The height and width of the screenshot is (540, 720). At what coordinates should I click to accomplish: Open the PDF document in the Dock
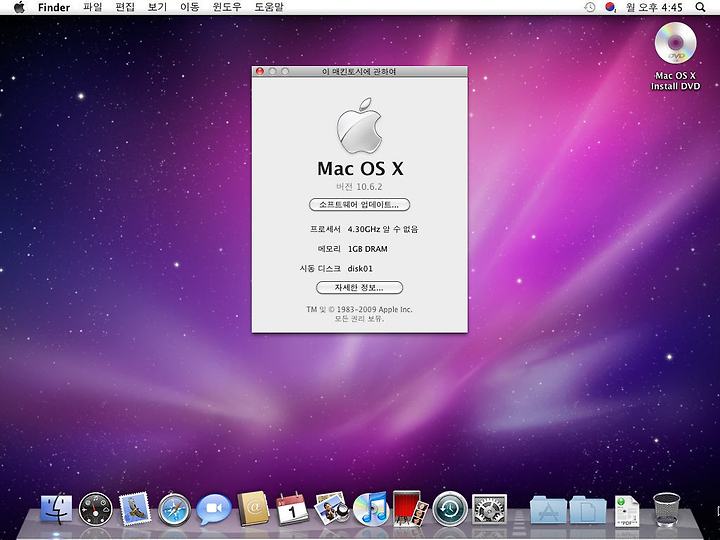coord(627,511)
